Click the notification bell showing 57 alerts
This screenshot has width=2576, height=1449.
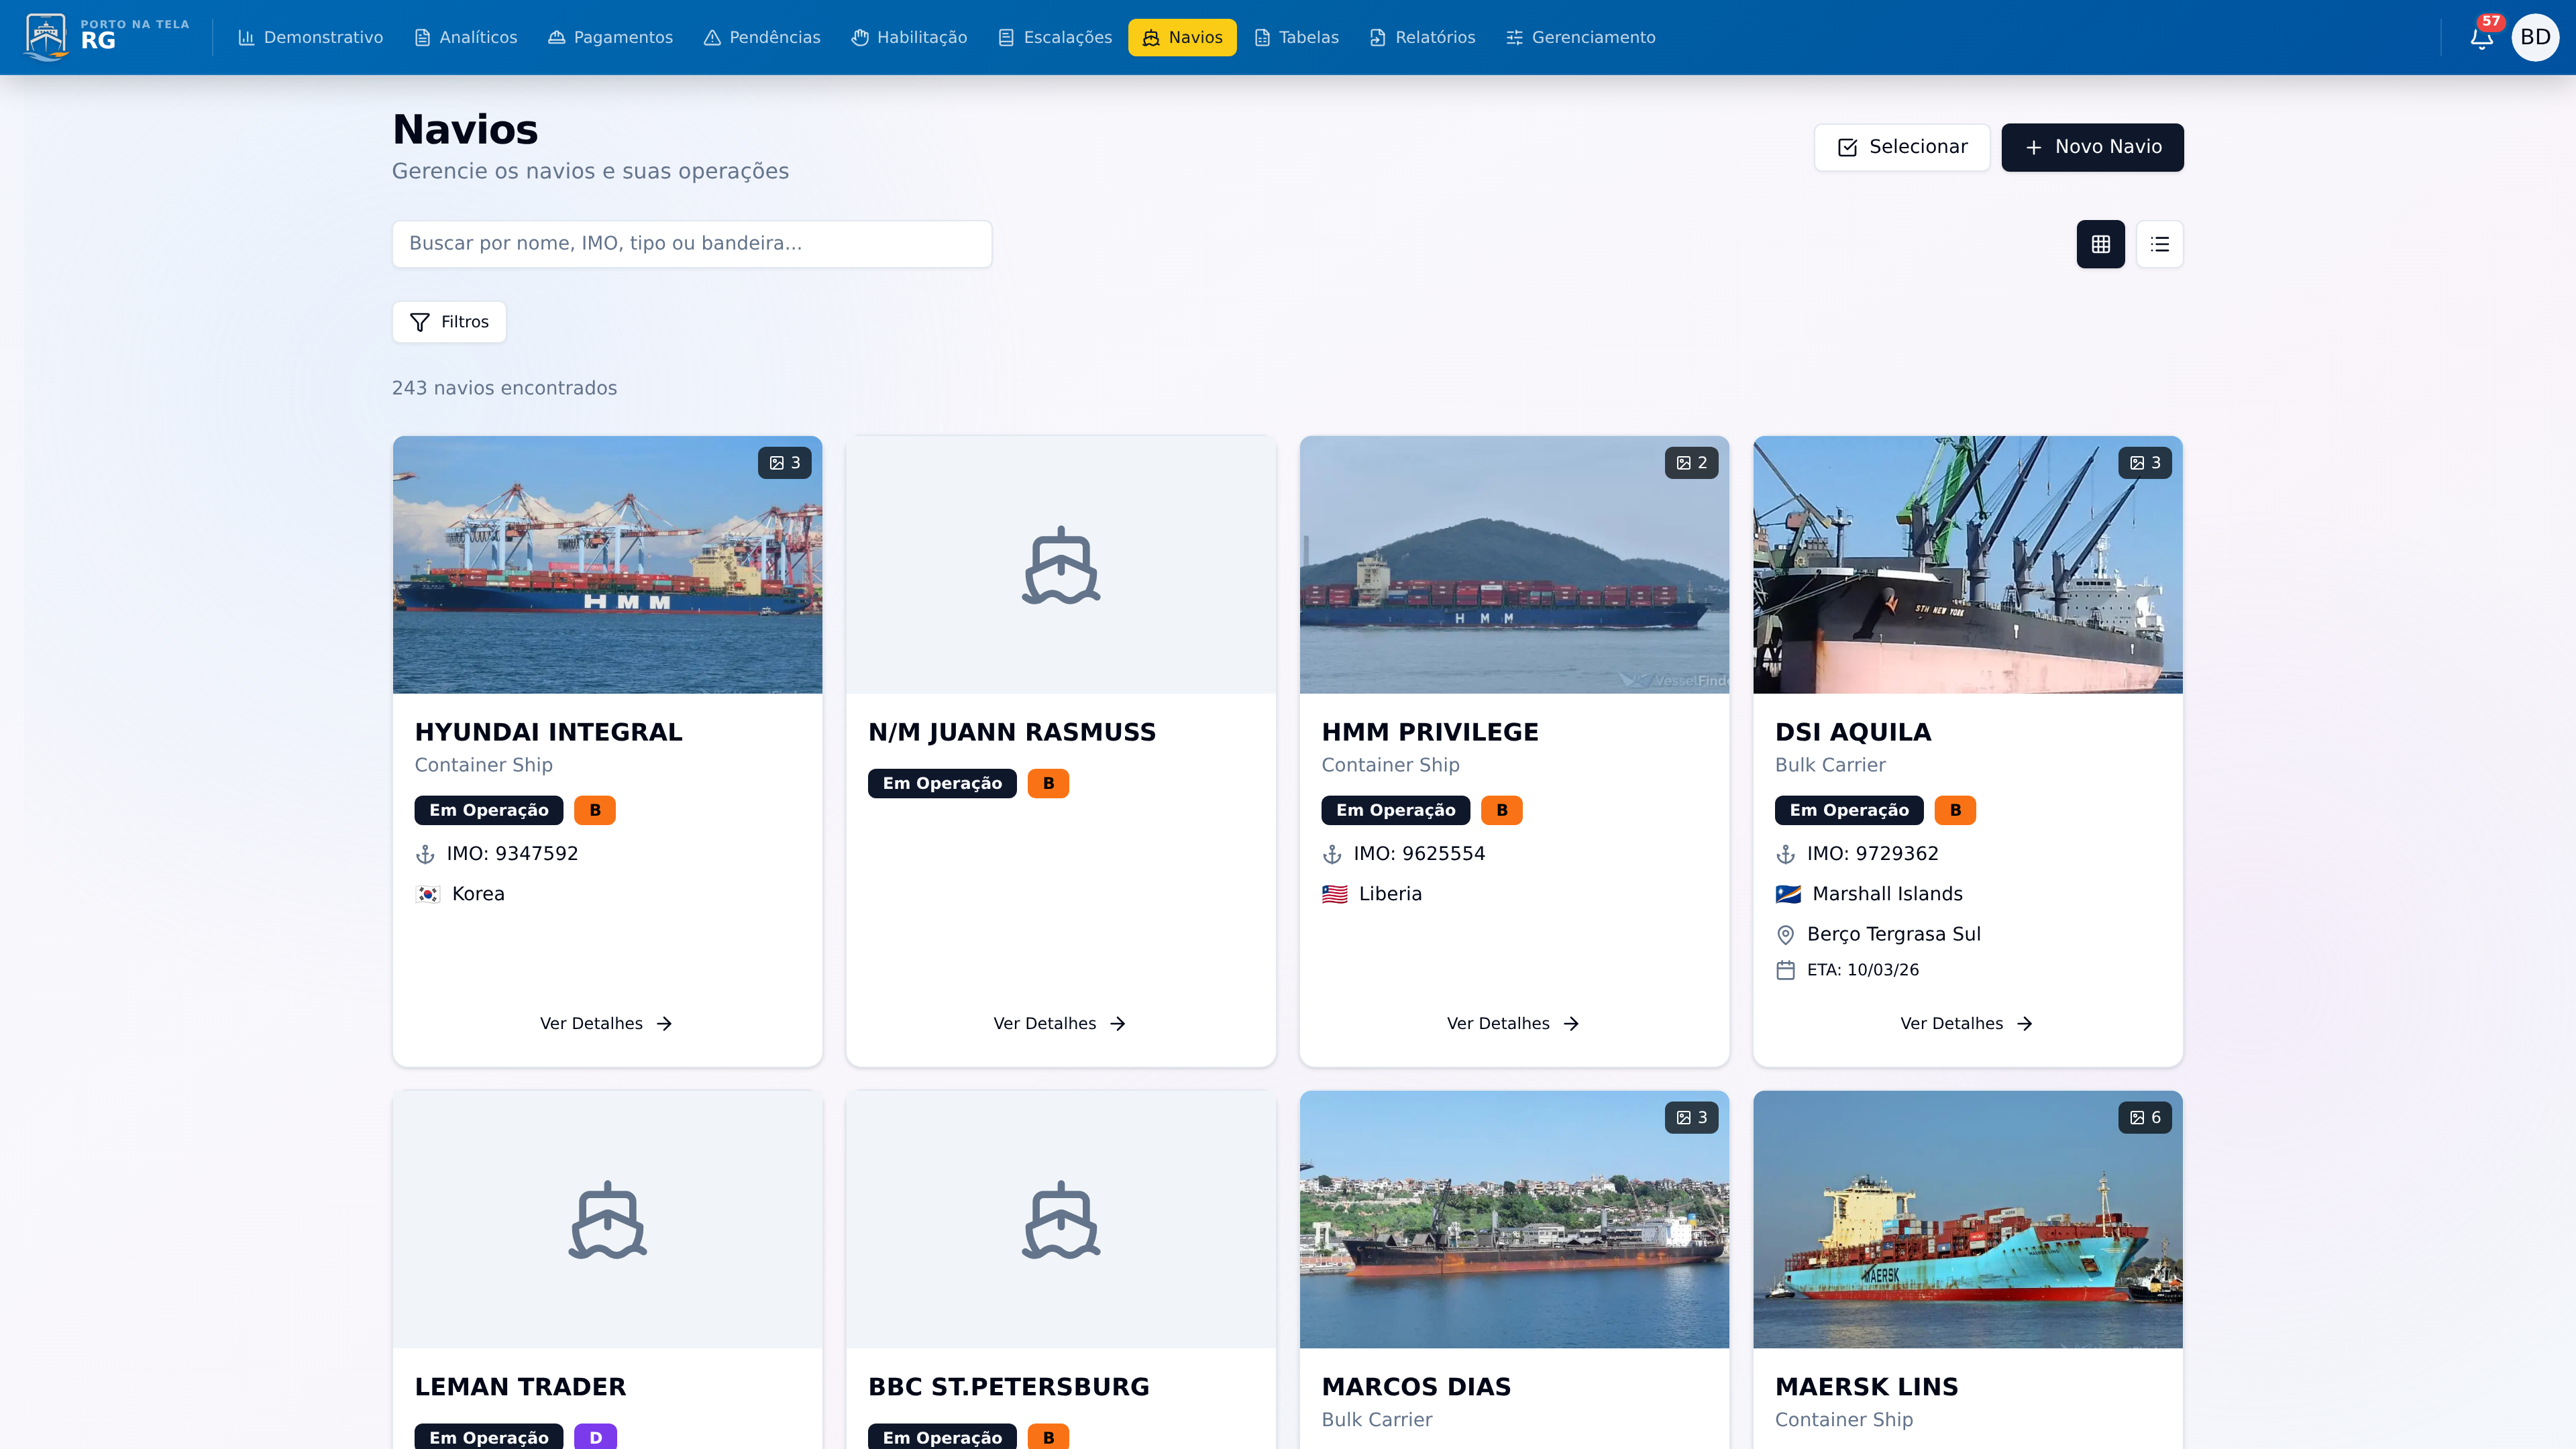coord(2481,37)
